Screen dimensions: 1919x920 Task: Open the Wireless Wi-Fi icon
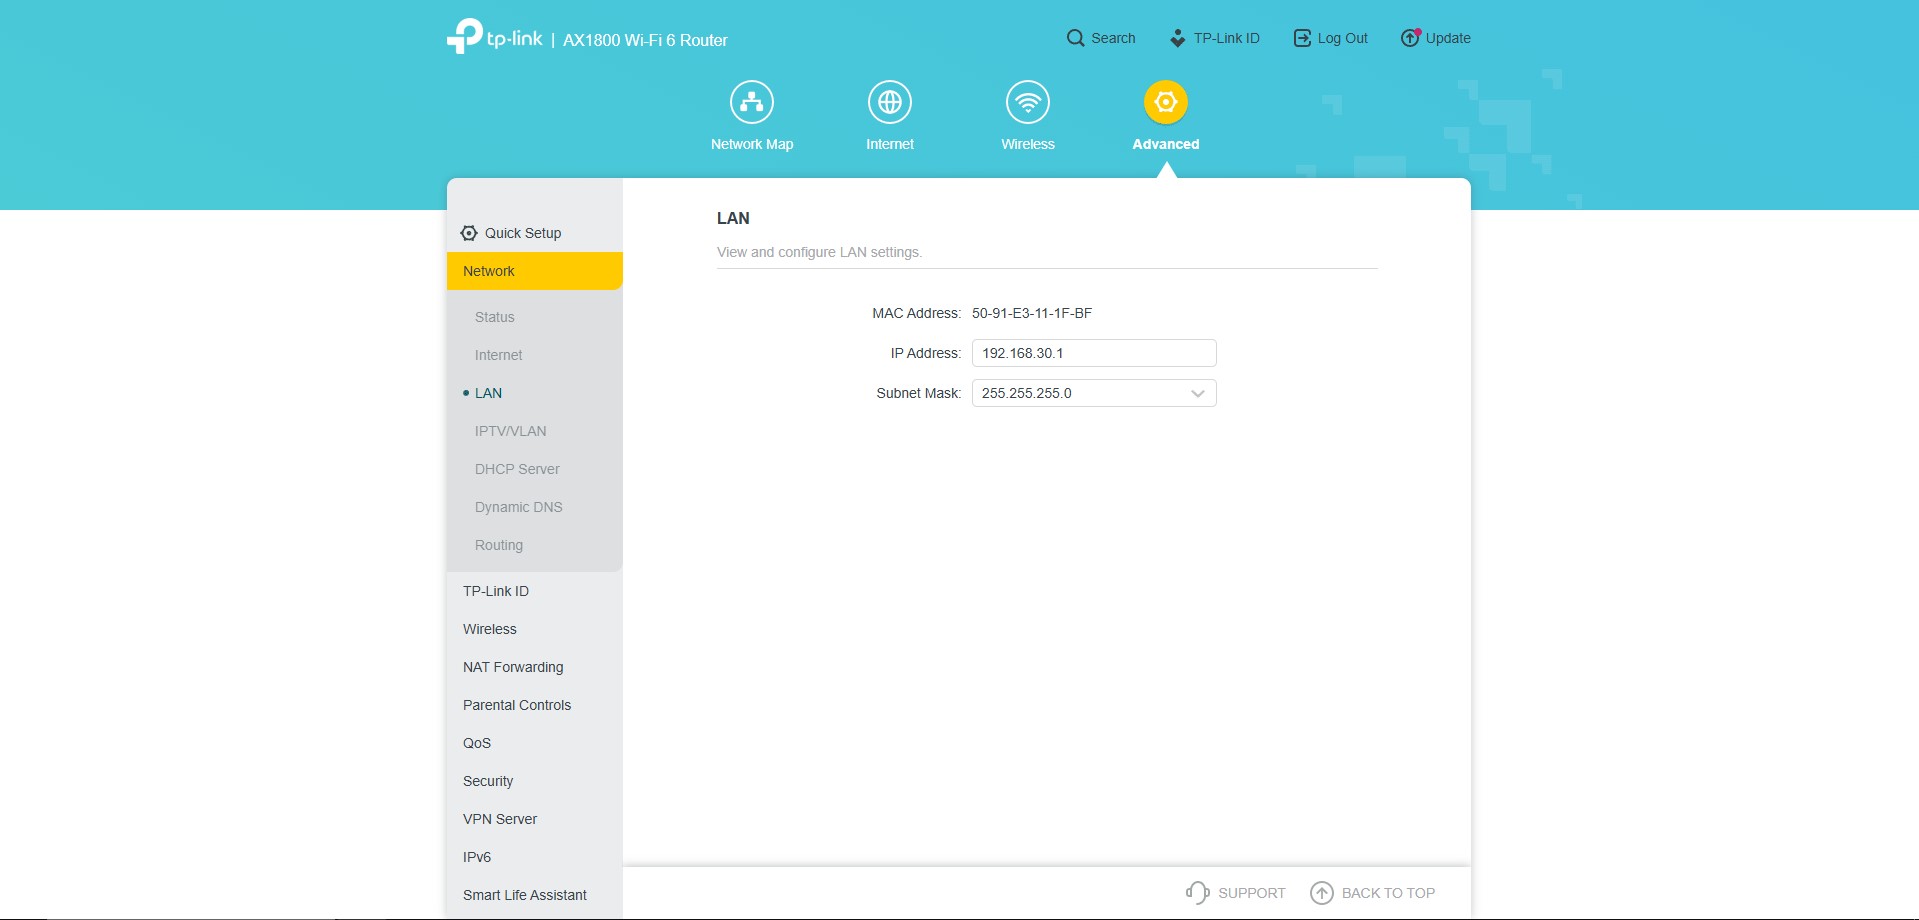[x=1028, y=102]
